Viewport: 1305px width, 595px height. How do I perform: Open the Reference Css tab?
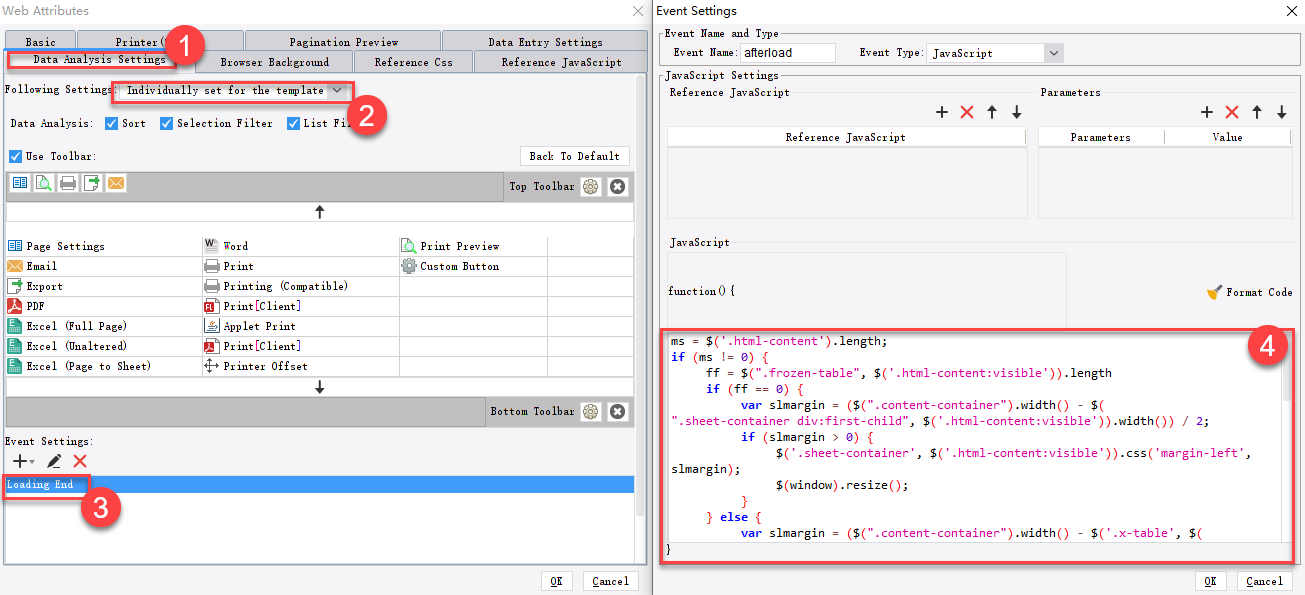point(414,62)
